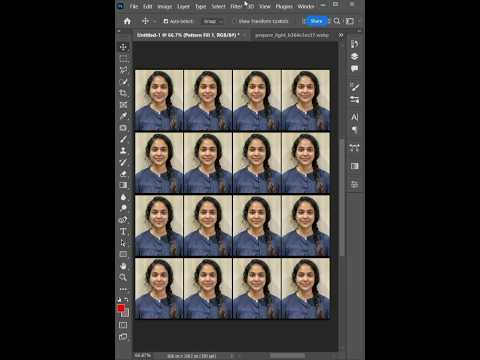Open the Plugins menu
480x360 pixels.
(284, 6)
